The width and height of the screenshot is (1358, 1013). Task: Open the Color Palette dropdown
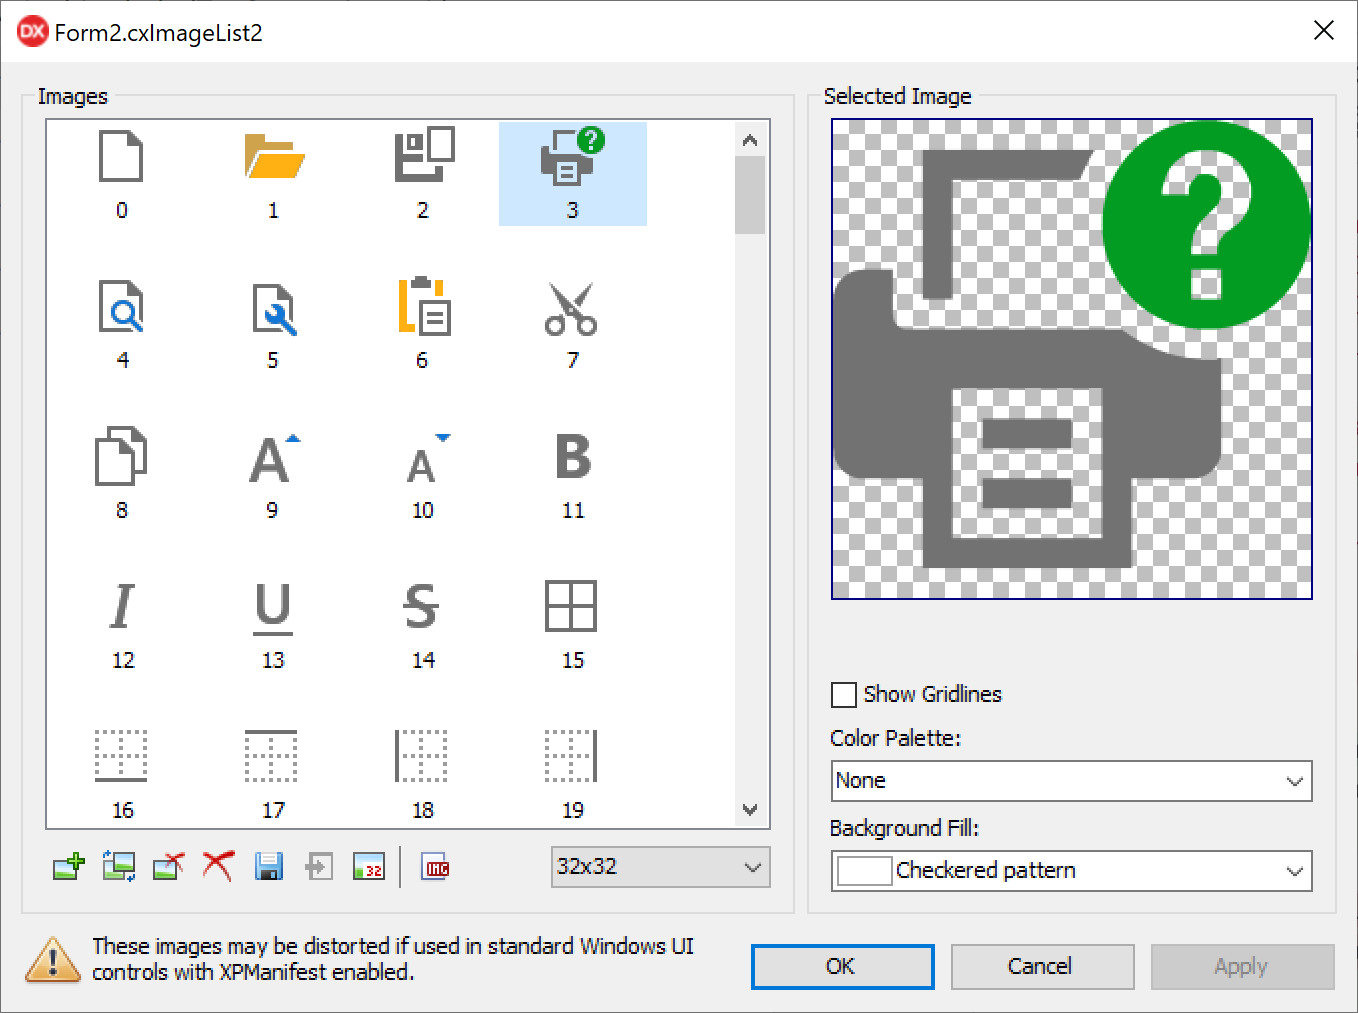(x=1071, y=781)
